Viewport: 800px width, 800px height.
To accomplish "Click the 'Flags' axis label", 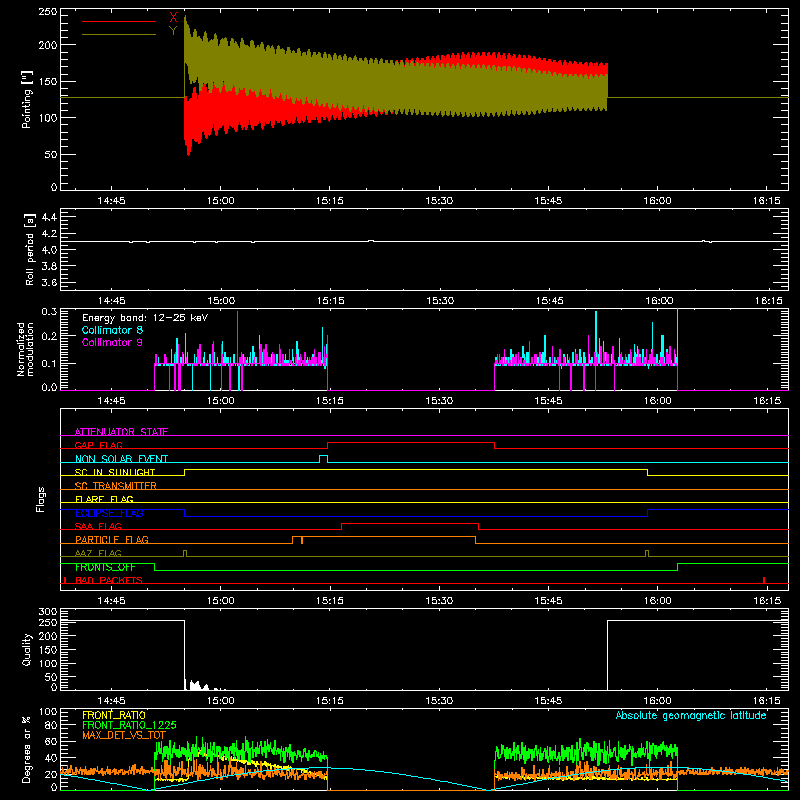I will click(x=41, y=499).
